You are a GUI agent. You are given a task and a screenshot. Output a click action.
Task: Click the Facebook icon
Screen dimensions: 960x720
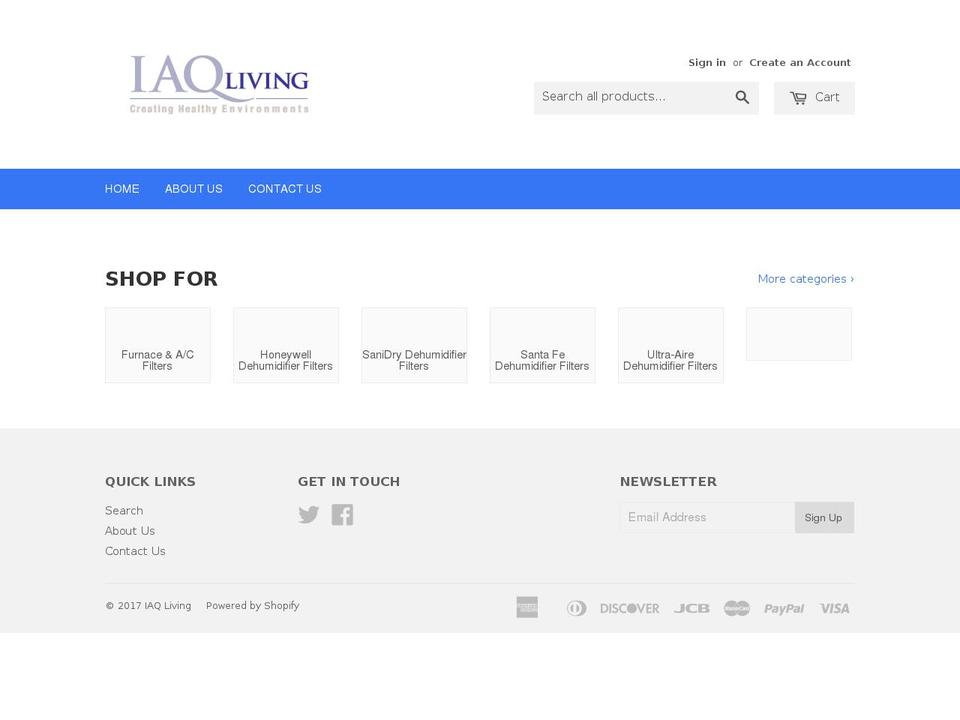(x=342, y=514)
